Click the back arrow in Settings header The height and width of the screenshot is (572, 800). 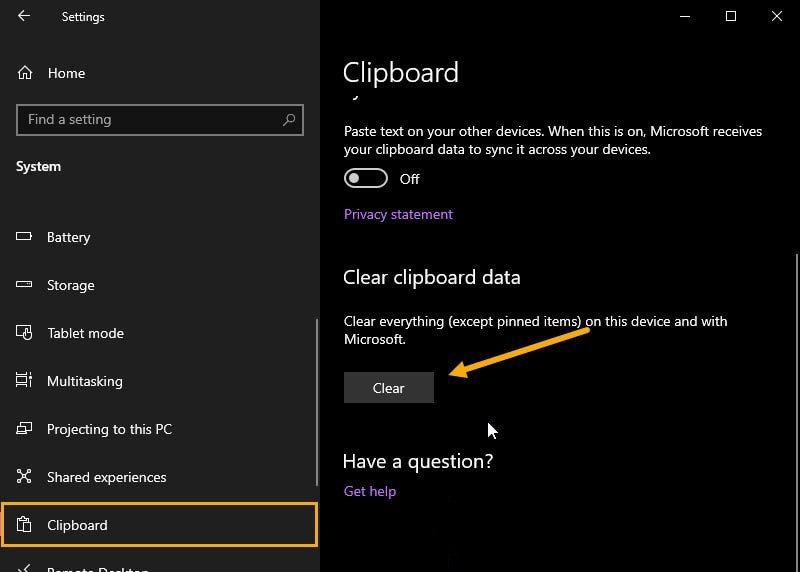point(24,16)
